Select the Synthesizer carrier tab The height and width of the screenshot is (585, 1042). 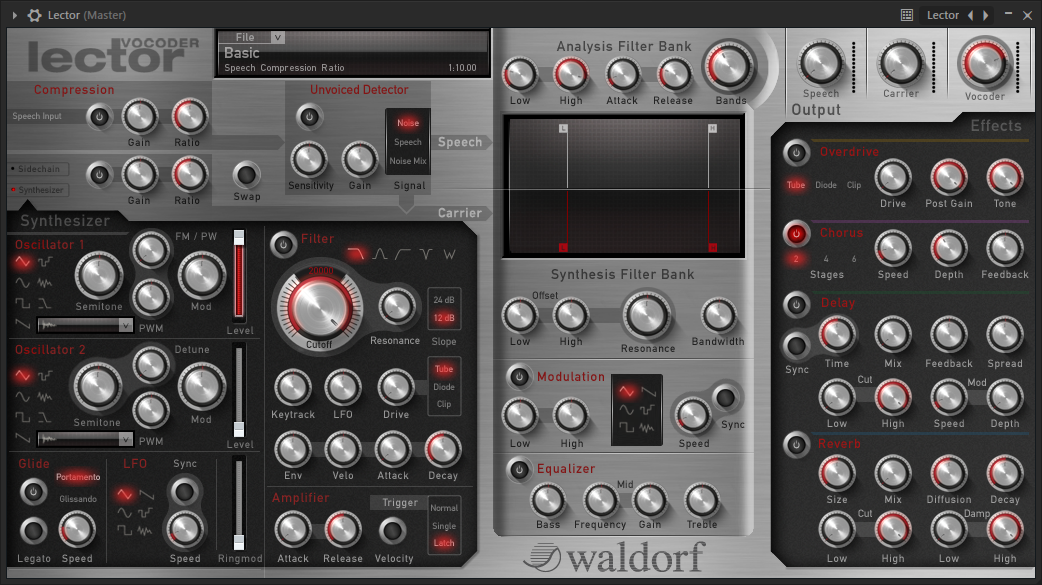point(38,190)
